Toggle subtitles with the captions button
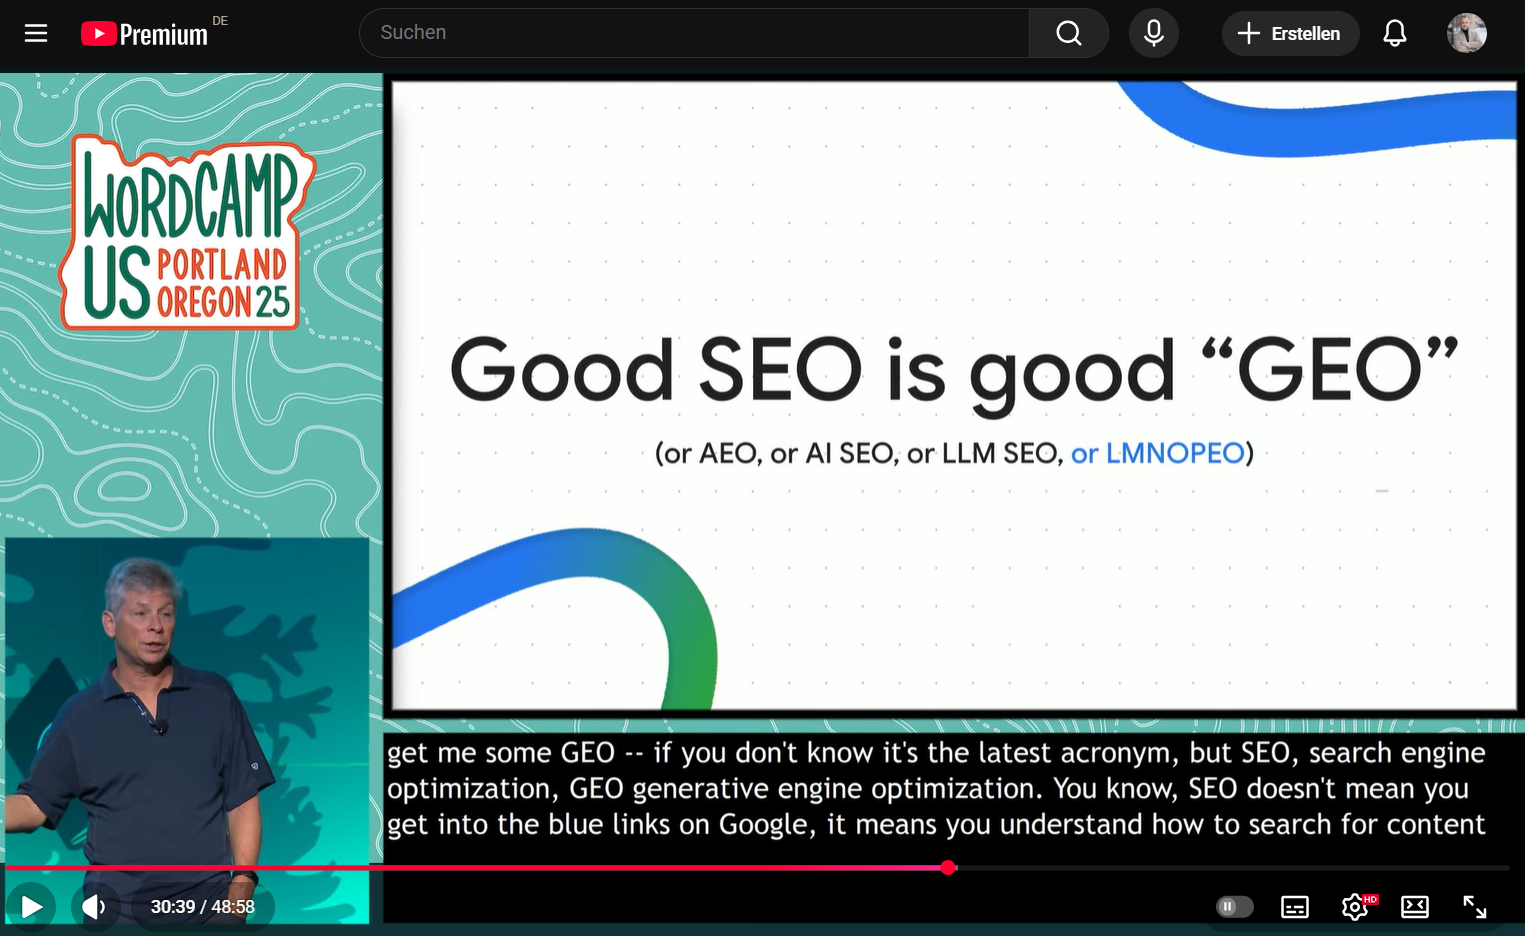The image size is (1526, 936). [1294, 906]
